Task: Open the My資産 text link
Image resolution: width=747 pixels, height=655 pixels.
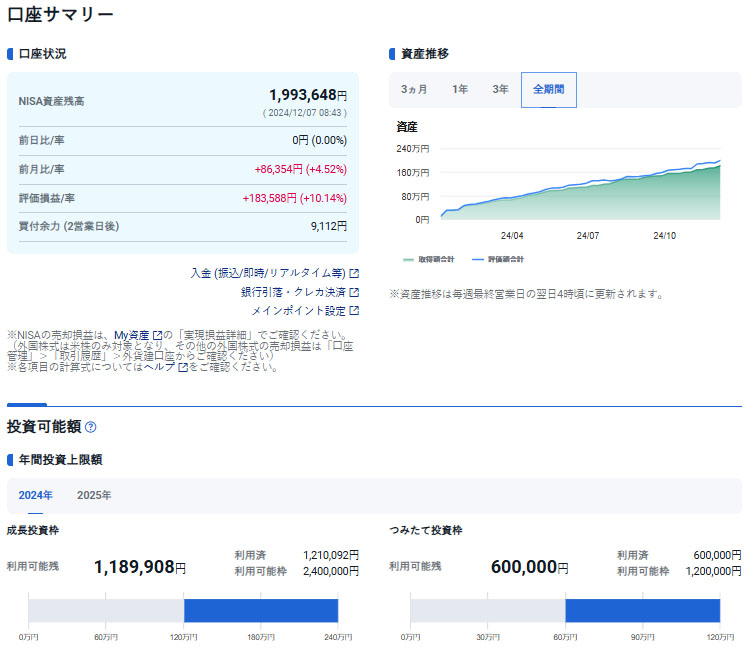Action: click(x=131, y=335)
